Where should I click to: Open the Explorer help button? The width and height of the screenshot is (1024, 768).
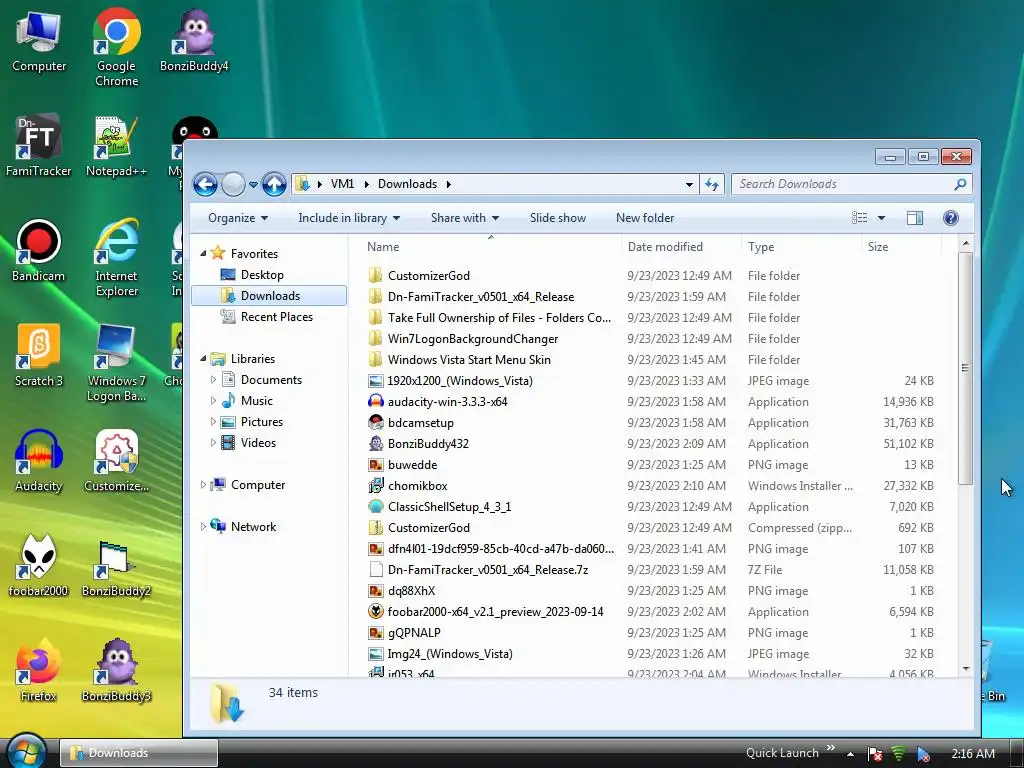pyautogui.click(x=951, y=218)
